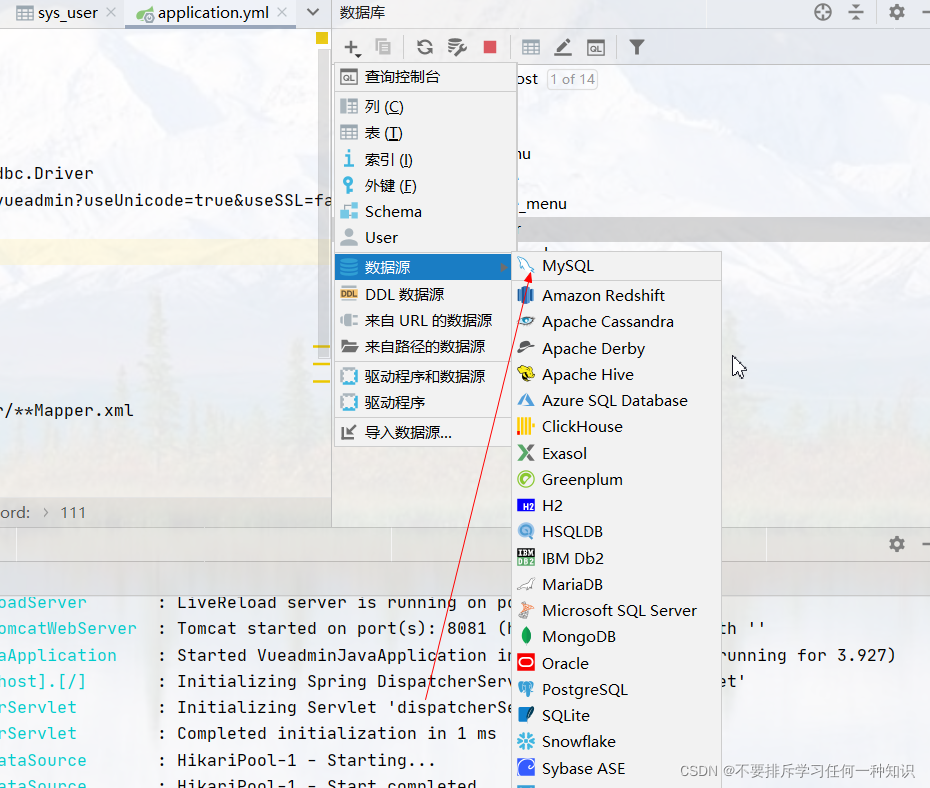The width and height of the screenshot is (930, 788).
Task: Click the yellow inspection warning indicator
Action: coord(322,38)
